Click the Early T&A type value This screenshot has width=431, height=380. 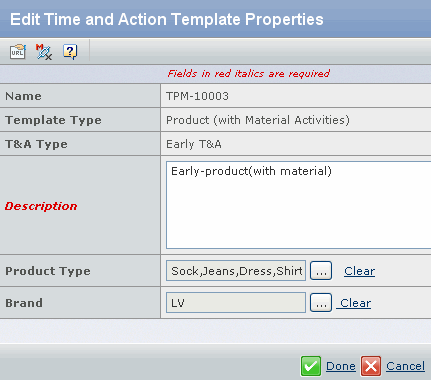click(x=194, y=144)
